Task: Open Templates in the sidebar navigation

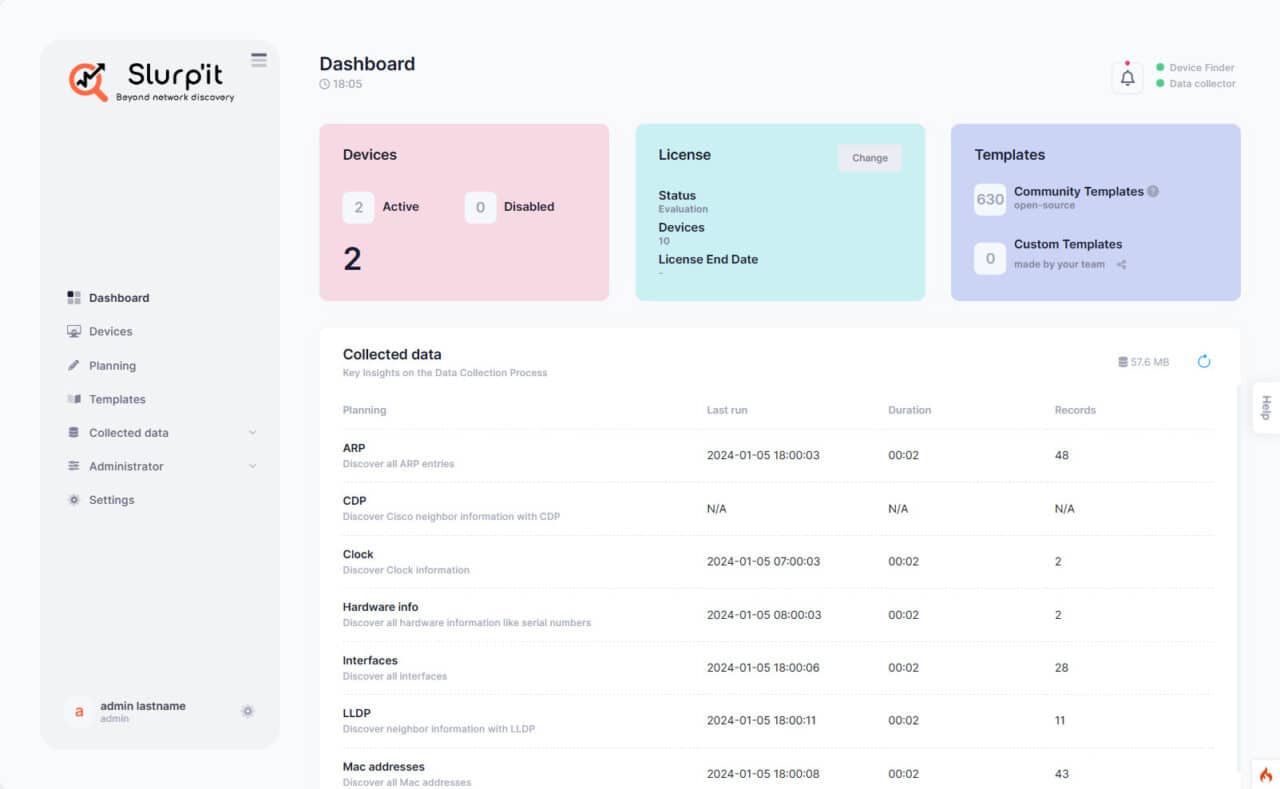Action: (x=117, y=399)
